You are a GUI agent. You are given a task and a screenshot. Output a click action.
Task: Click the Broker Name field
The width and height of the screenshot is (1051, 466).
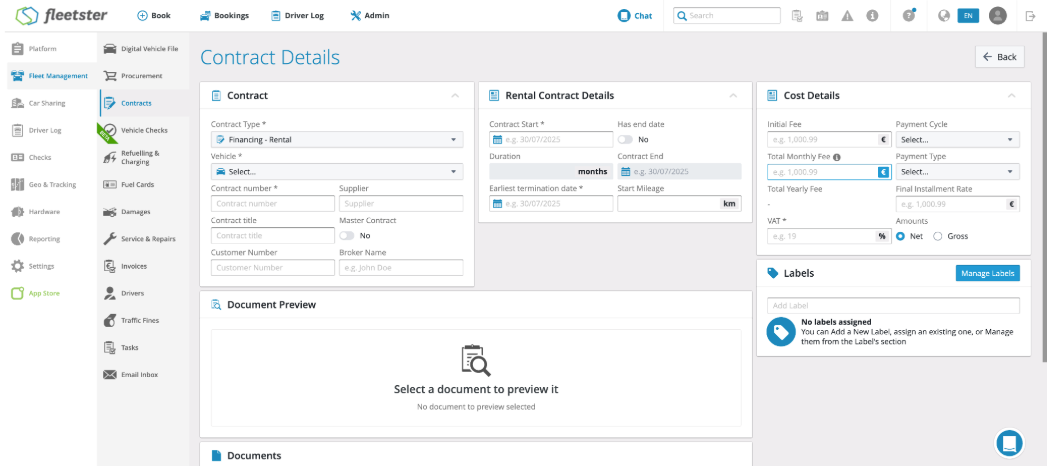coord(401,268)
